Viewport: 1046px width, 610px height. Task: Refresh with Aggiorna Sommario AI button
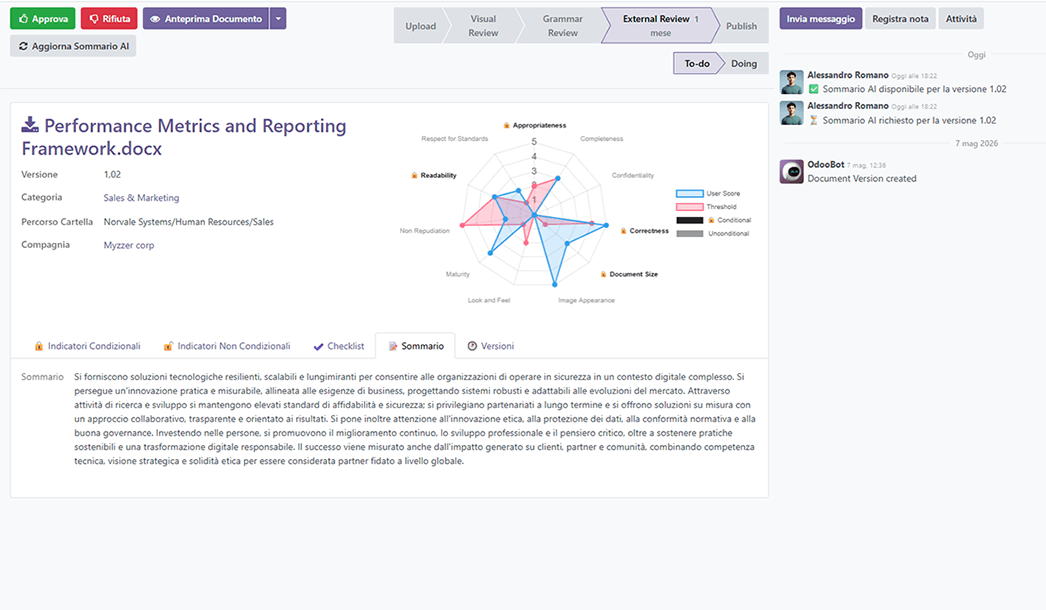[x=73, y=46]
